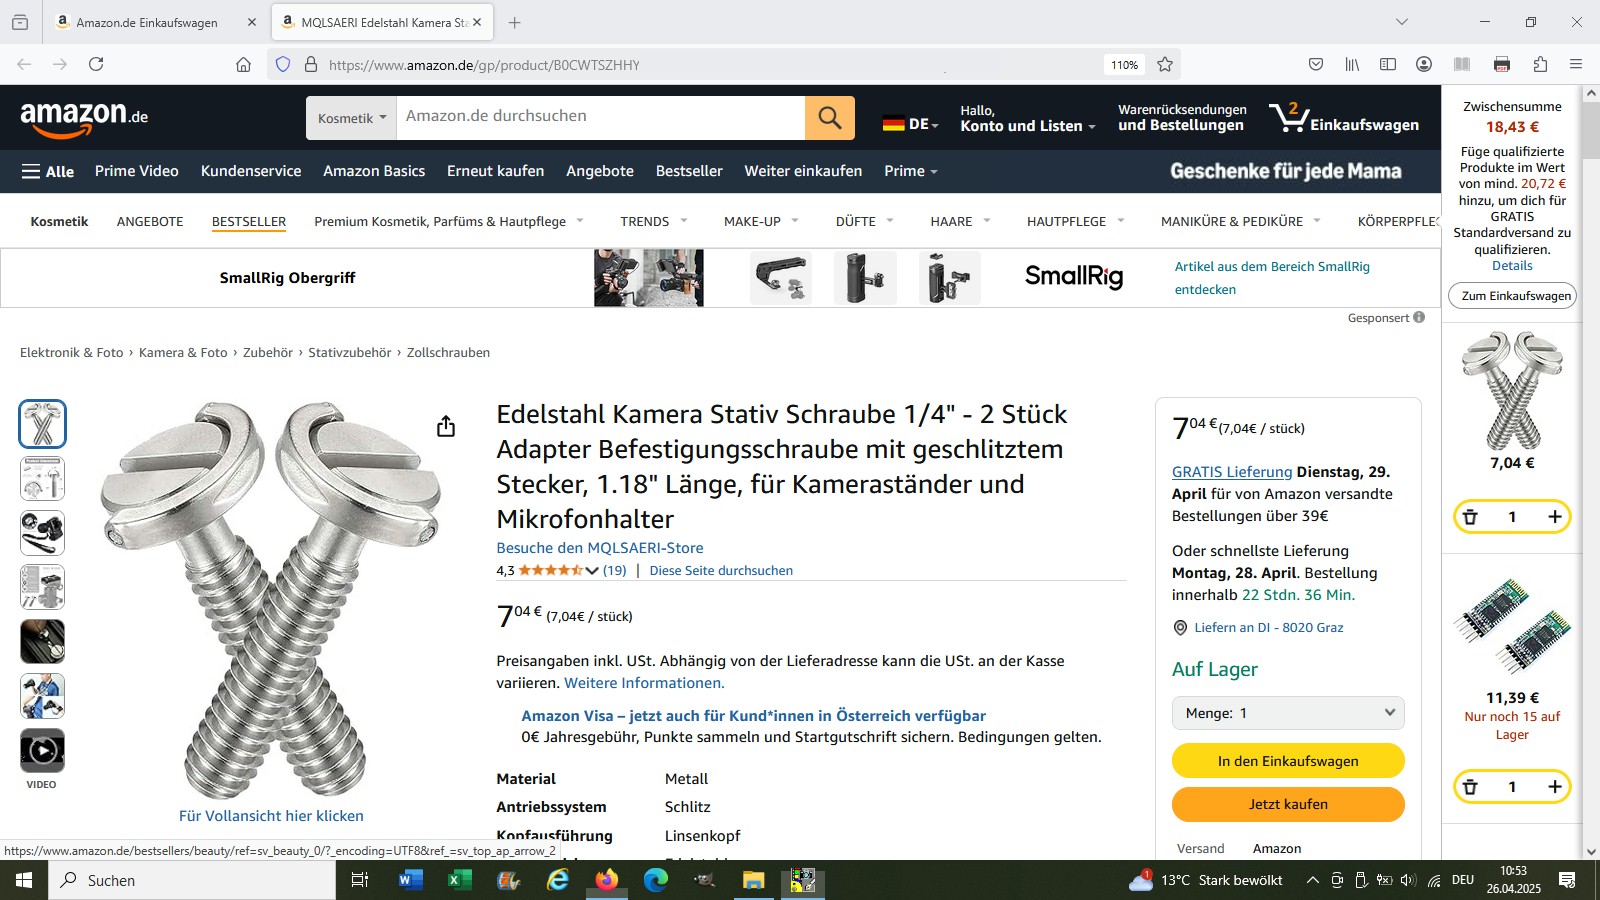This screenshot has width=1600, height=900.
Task: Select the BESTSELLER category tab
Action: point(249,221)
